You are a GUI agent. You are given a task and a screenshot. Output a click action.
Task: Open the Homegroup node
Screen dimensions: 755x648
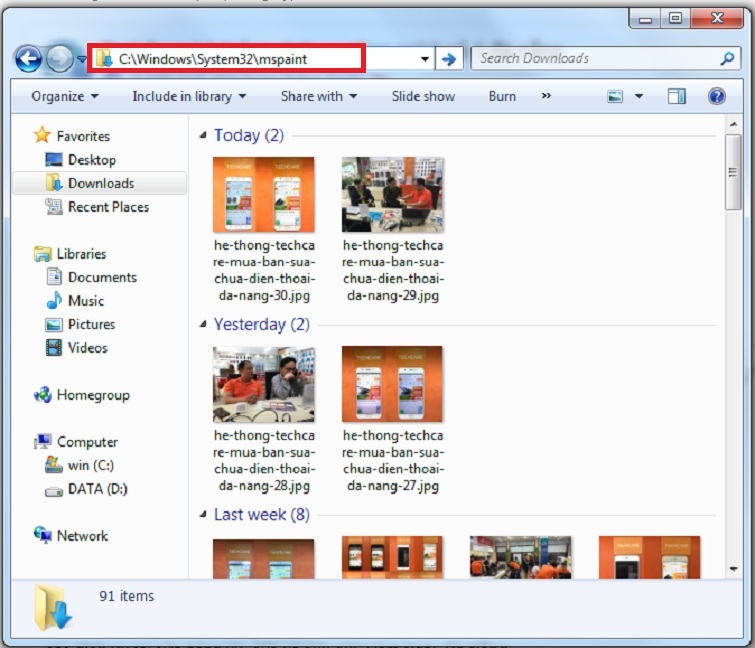coord(92,395)
